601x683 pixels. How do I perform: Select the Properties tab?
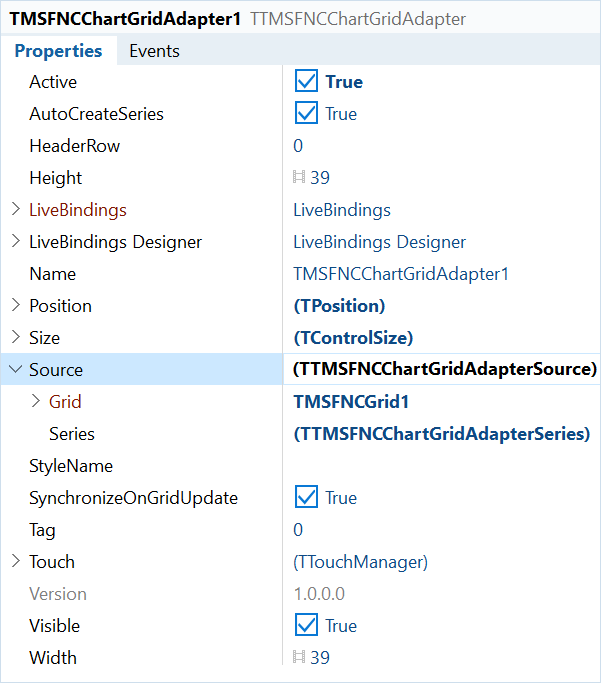[58, 51]
